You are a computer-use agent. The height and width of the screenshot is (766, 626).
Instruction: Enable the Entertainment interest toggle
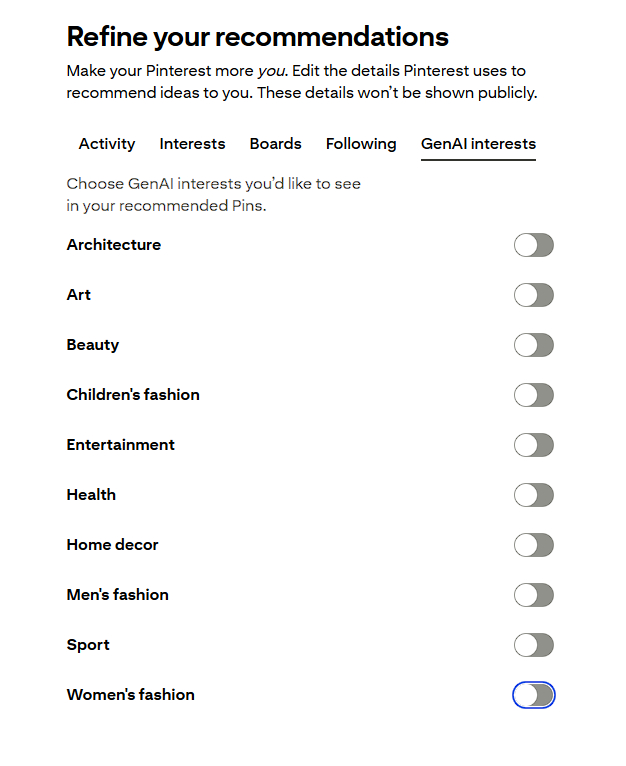pyautogui.click(x=533, y=445)
